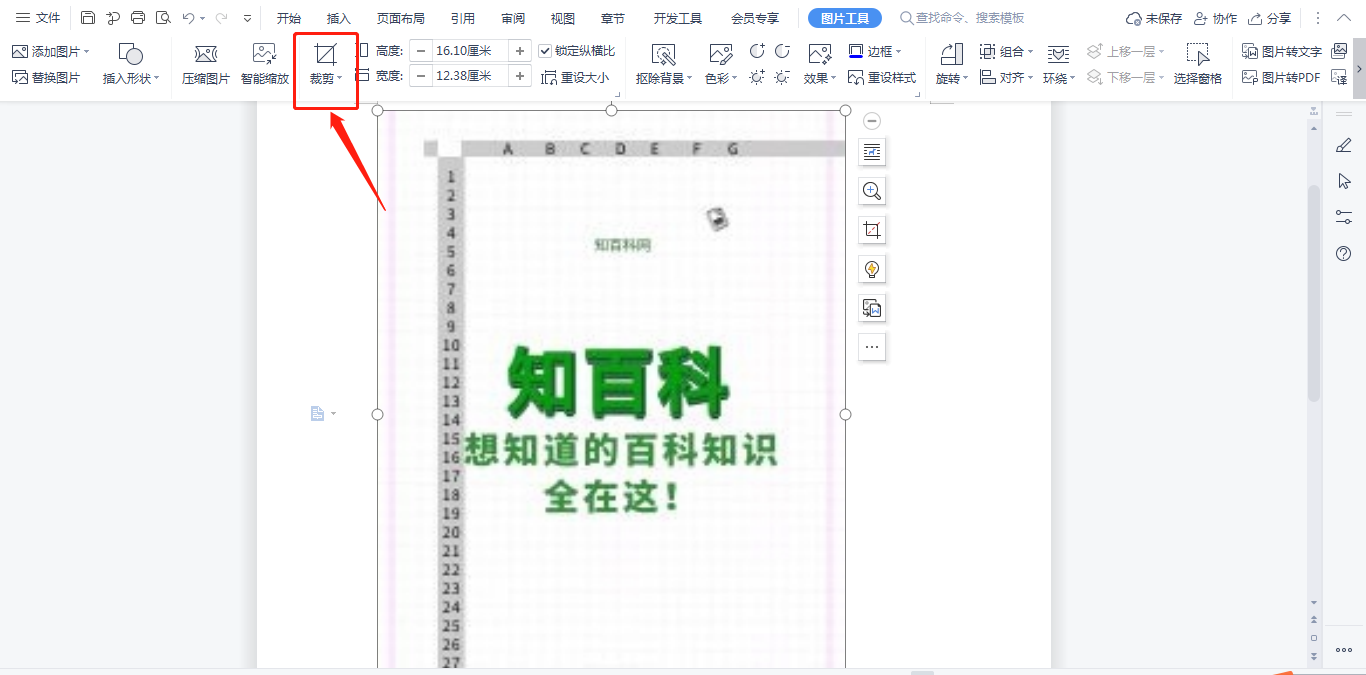Select the 裁剪 crop tool in ribbon
Image resolution: width=1366 pixels, height=675 pixels.
(x=325, y=64)
